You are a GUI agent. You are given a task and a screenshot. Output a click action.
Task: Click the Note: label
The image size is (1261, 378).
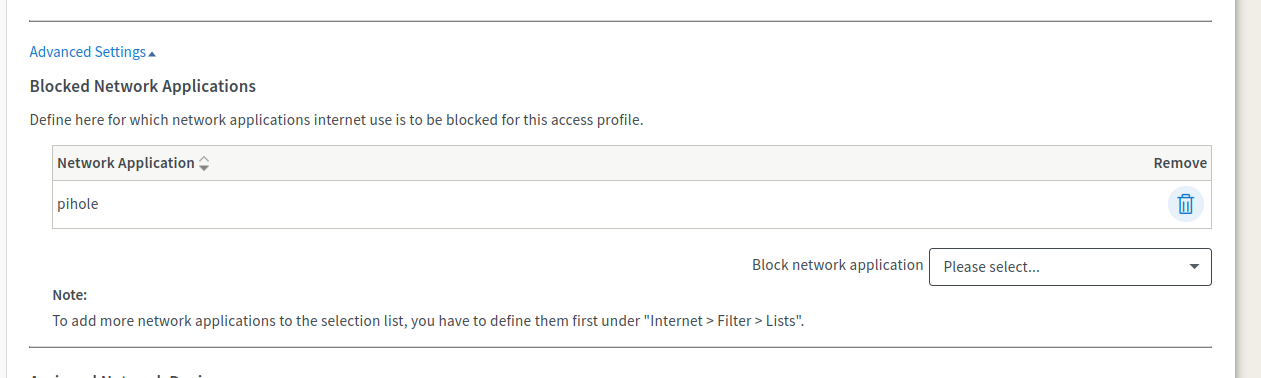70,295
